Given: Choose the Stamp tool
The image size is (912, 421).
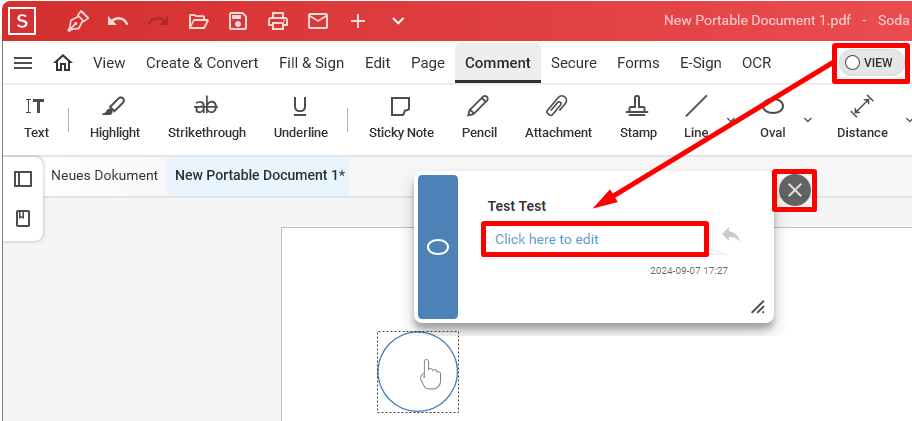Looking at the screenshot, I should [638, 118].
